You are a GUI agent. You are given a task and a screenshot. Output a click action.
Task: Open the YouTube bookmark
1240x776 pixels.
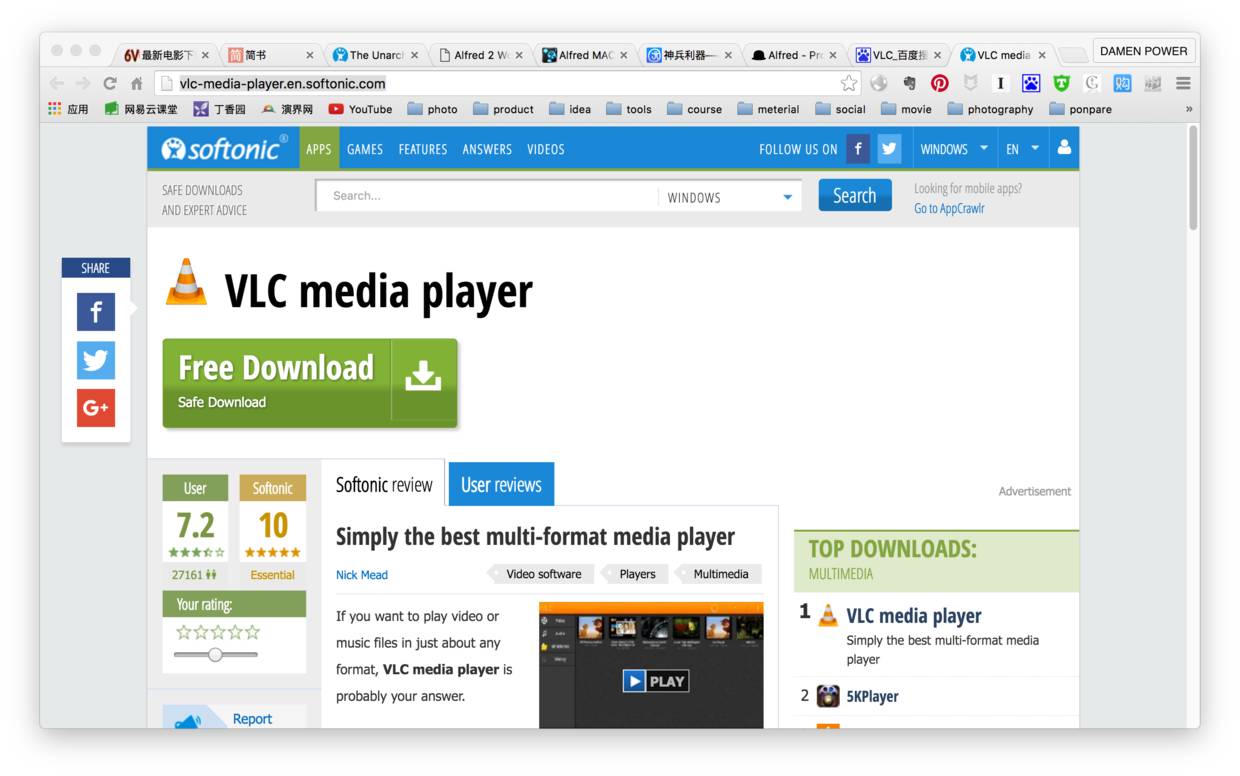click(x=360, y=109)
